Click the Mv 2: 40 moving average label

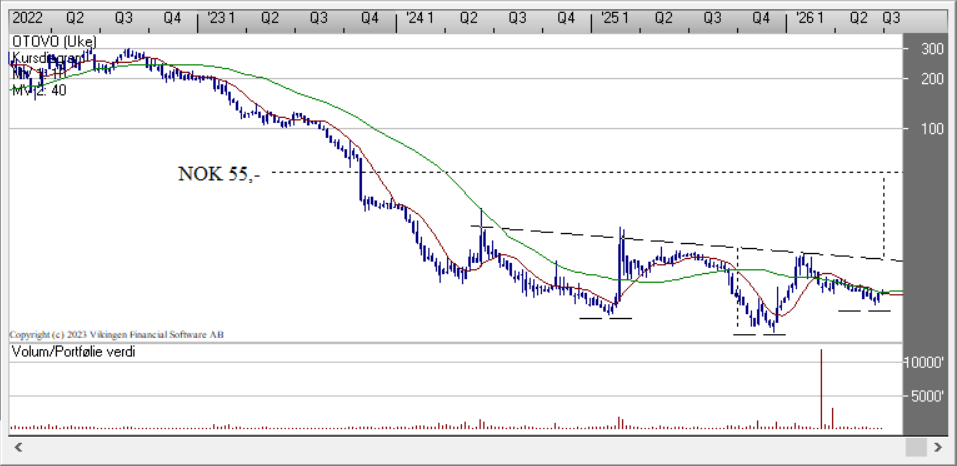(39, 90)
